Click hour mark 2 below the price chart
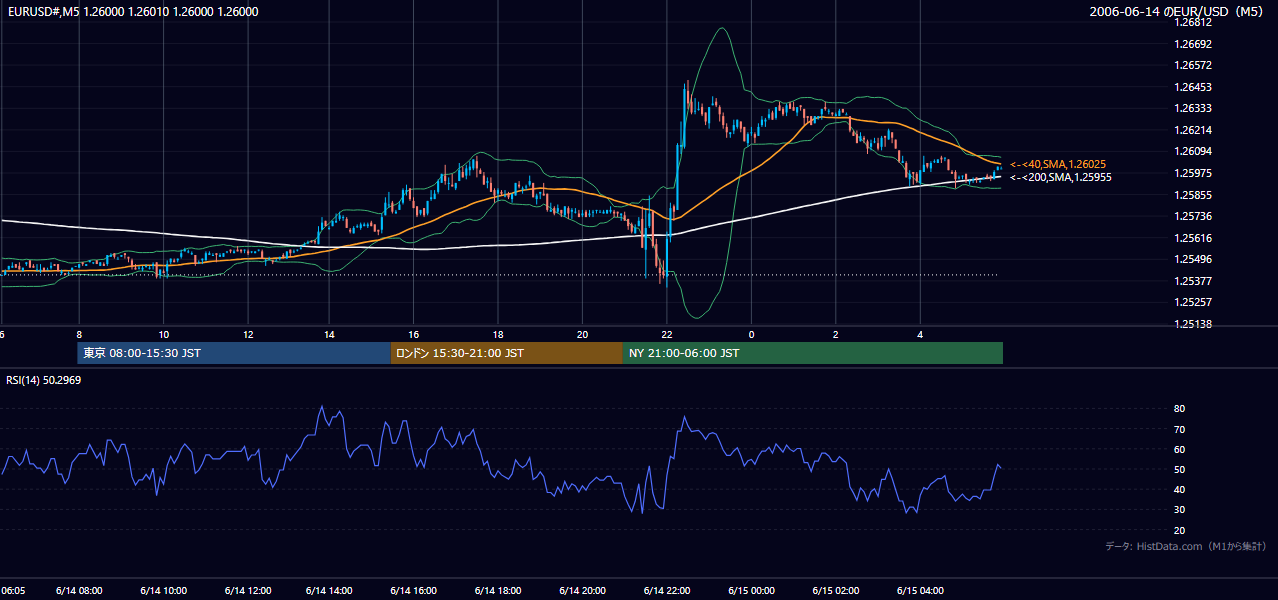 pyautogui.click(x=836, y=334)
